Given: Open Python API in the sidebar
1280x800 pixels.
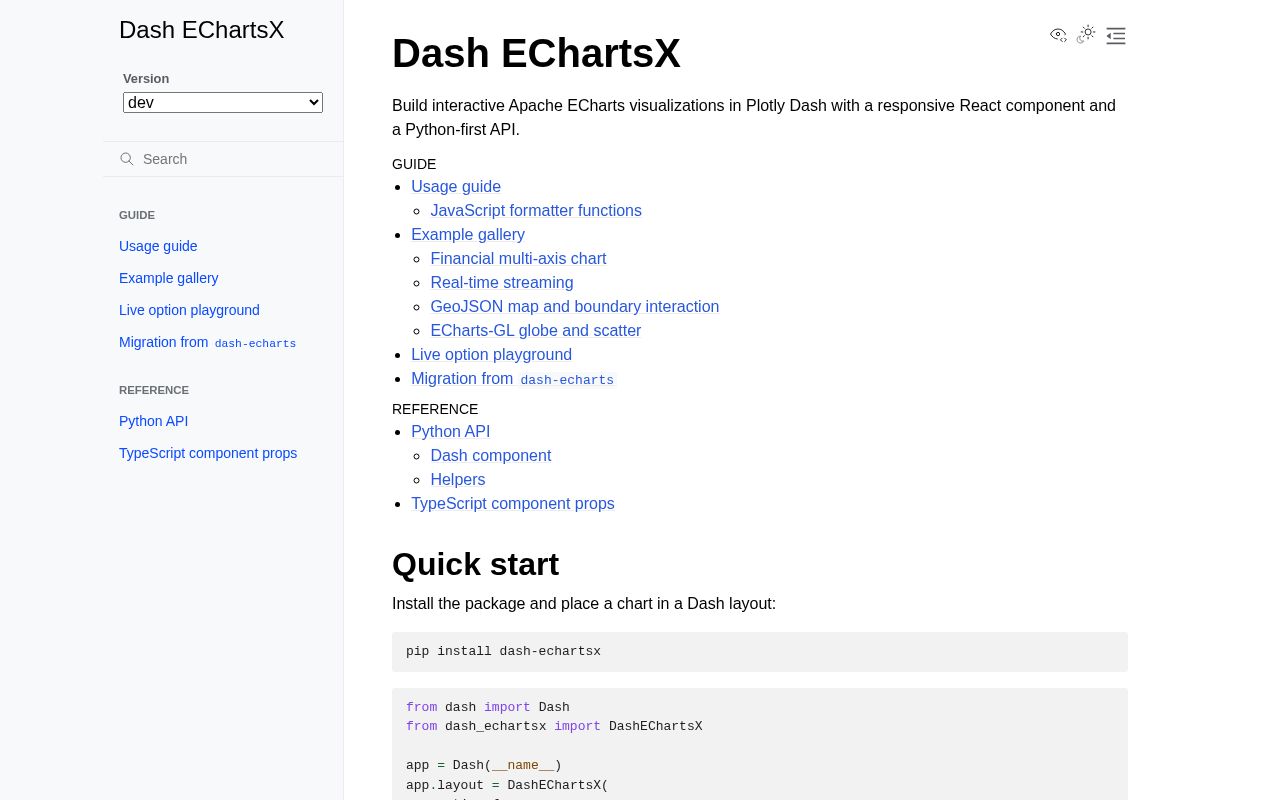Looking at the screenshot, I should tap(153, 421).
